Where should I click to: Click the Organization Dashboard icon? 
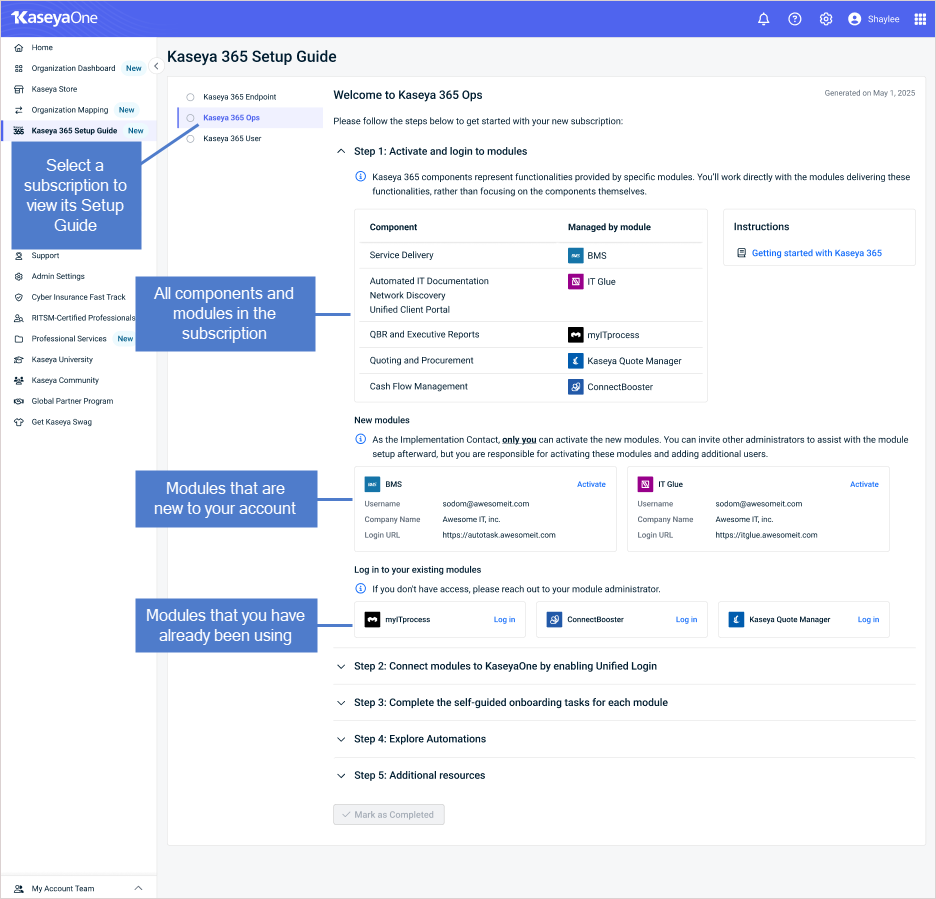19,69
